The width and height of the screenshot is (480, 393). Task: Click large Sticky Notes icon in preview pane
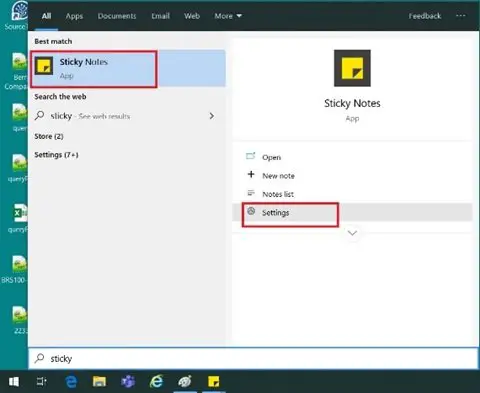[x=352, y=68]
